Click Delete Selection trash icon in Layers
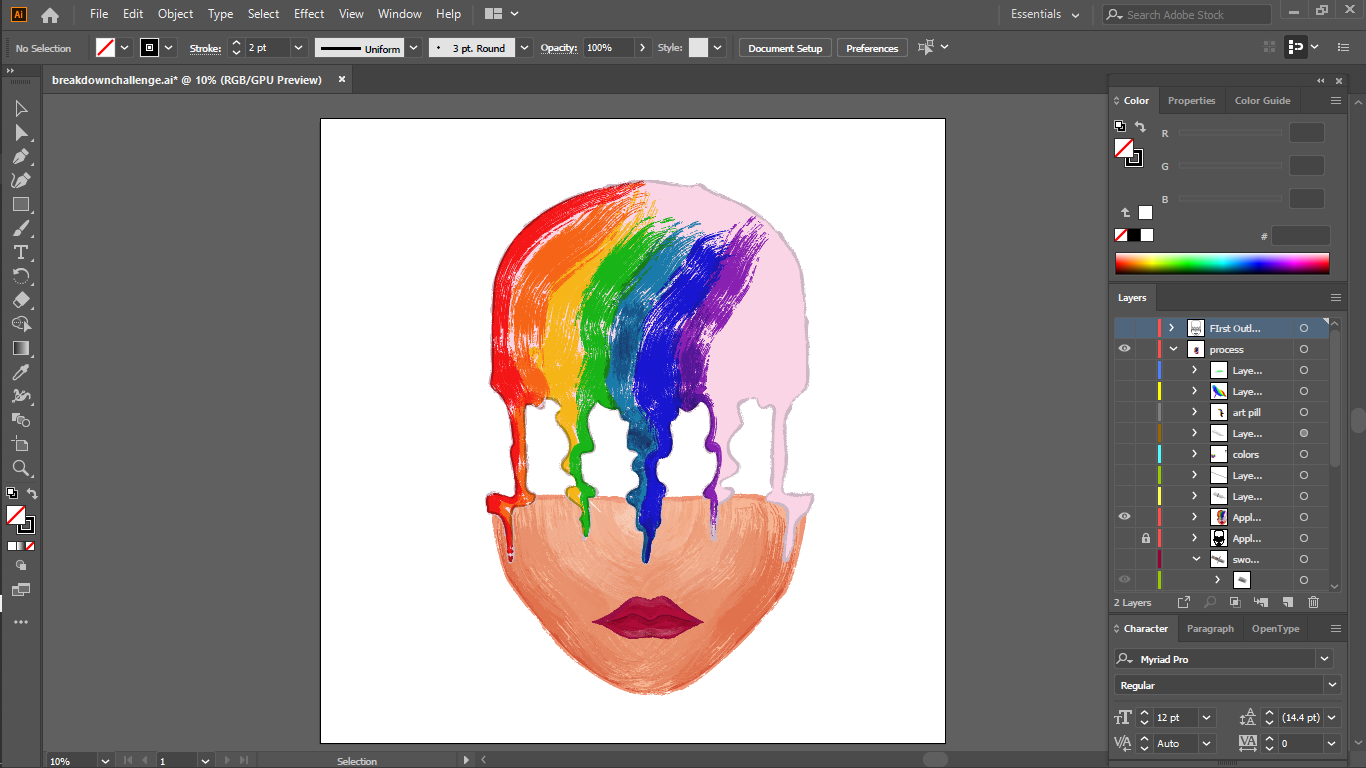Image resolution: width=1366 pixels, height=768 pixels. (x=1314, y=602)
